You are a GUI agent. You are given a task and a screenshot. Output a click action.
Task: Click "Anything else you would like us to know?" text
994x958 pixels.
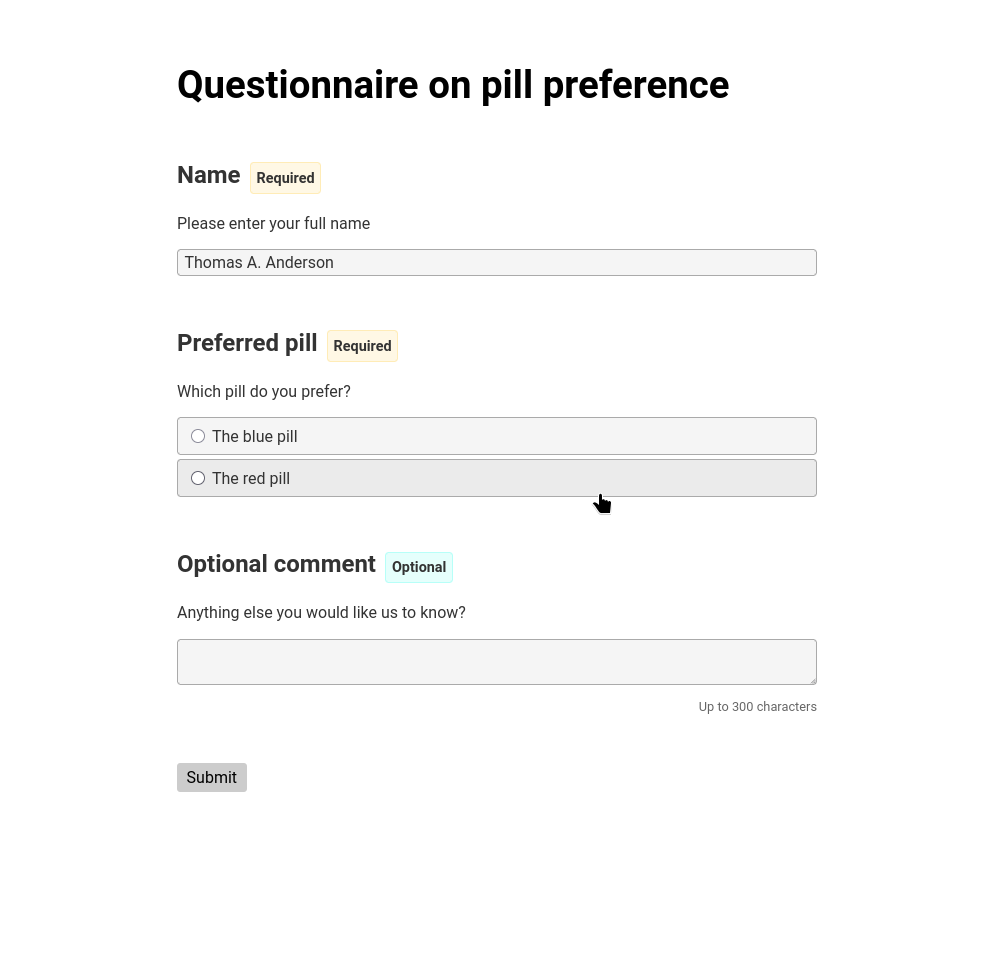pos(321,613)
